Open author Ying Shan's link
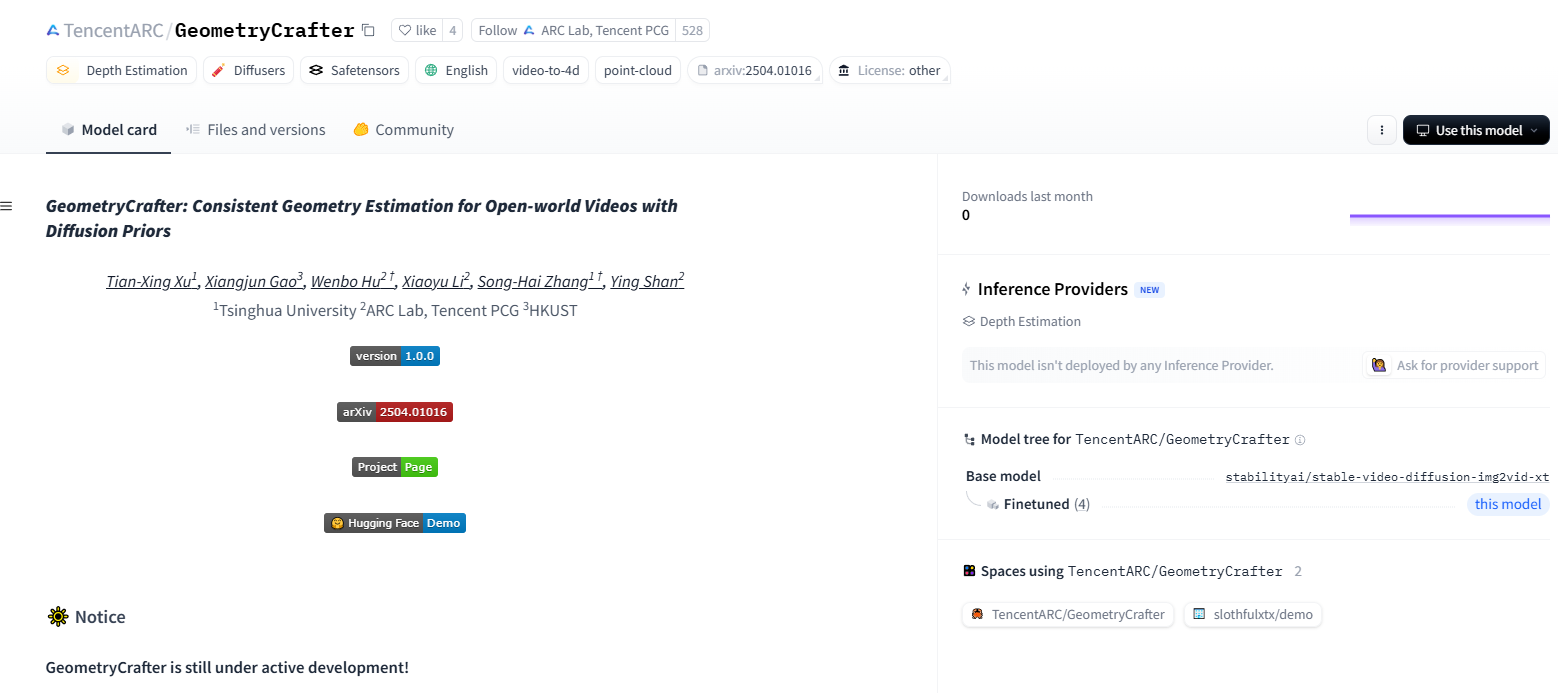The image size is (1558, 693). [647, 281]
